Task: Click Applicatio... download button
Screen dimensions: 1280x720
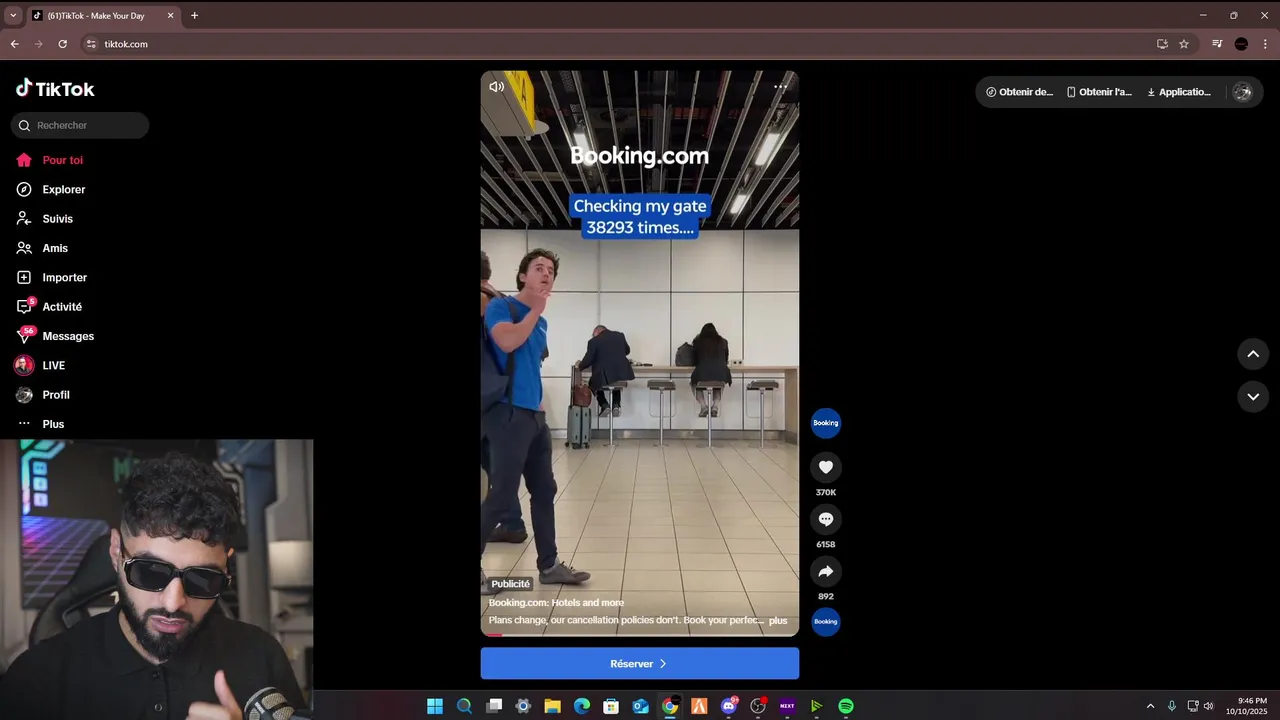Action: pos(1178,92)
